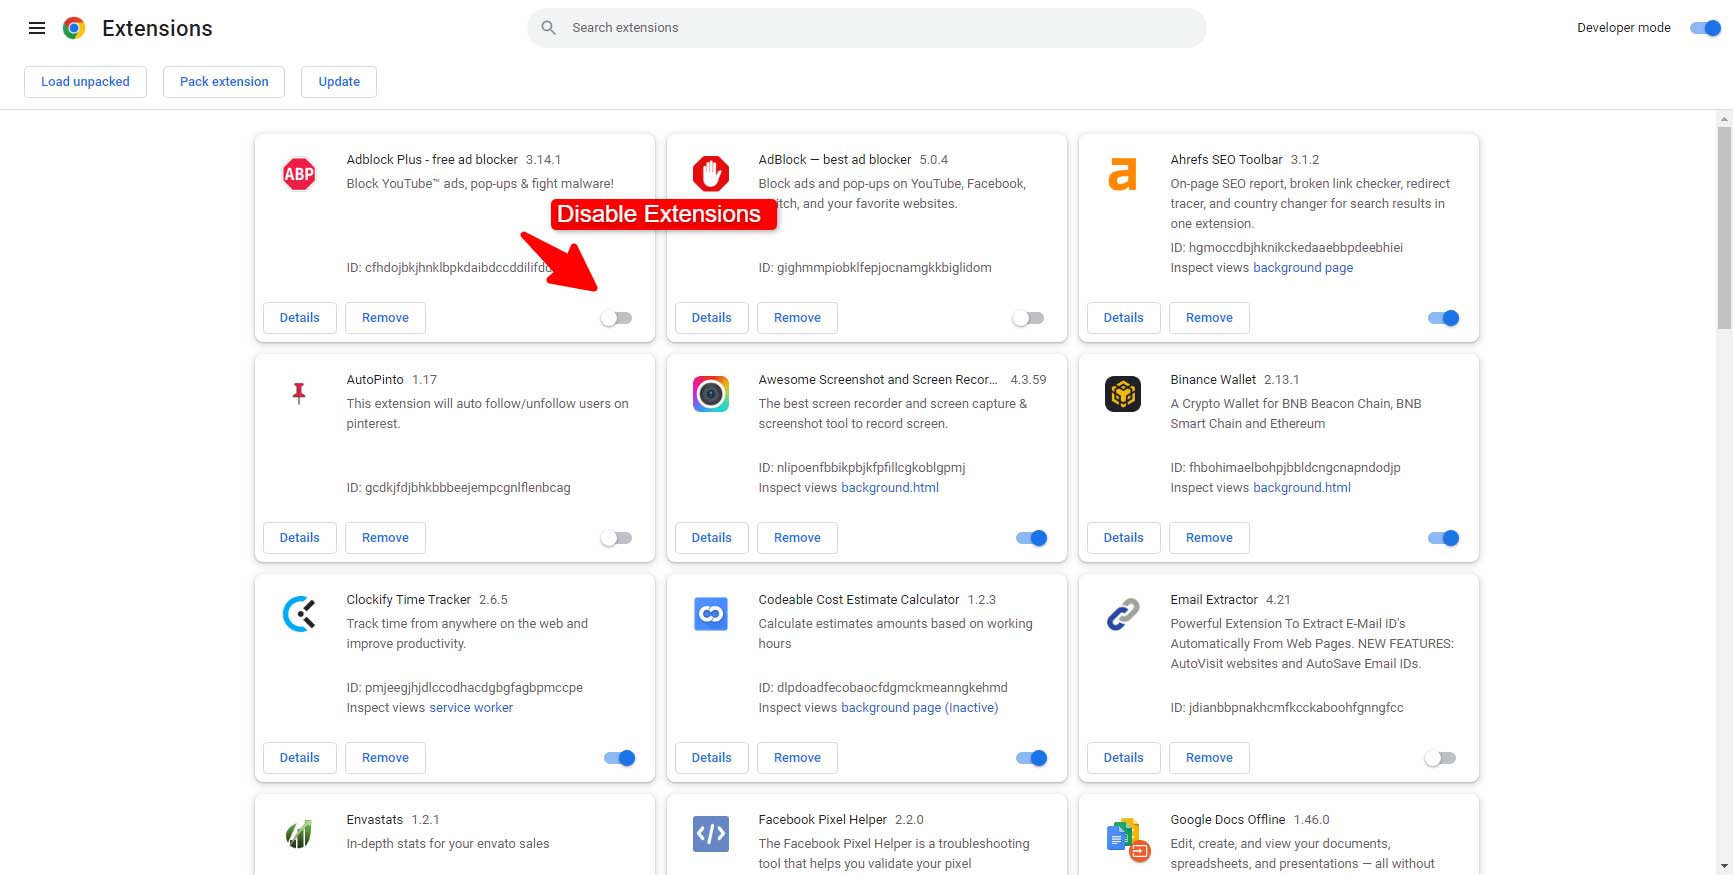Click the Extensions page title

pyautogui.click(x=157, y=28)
